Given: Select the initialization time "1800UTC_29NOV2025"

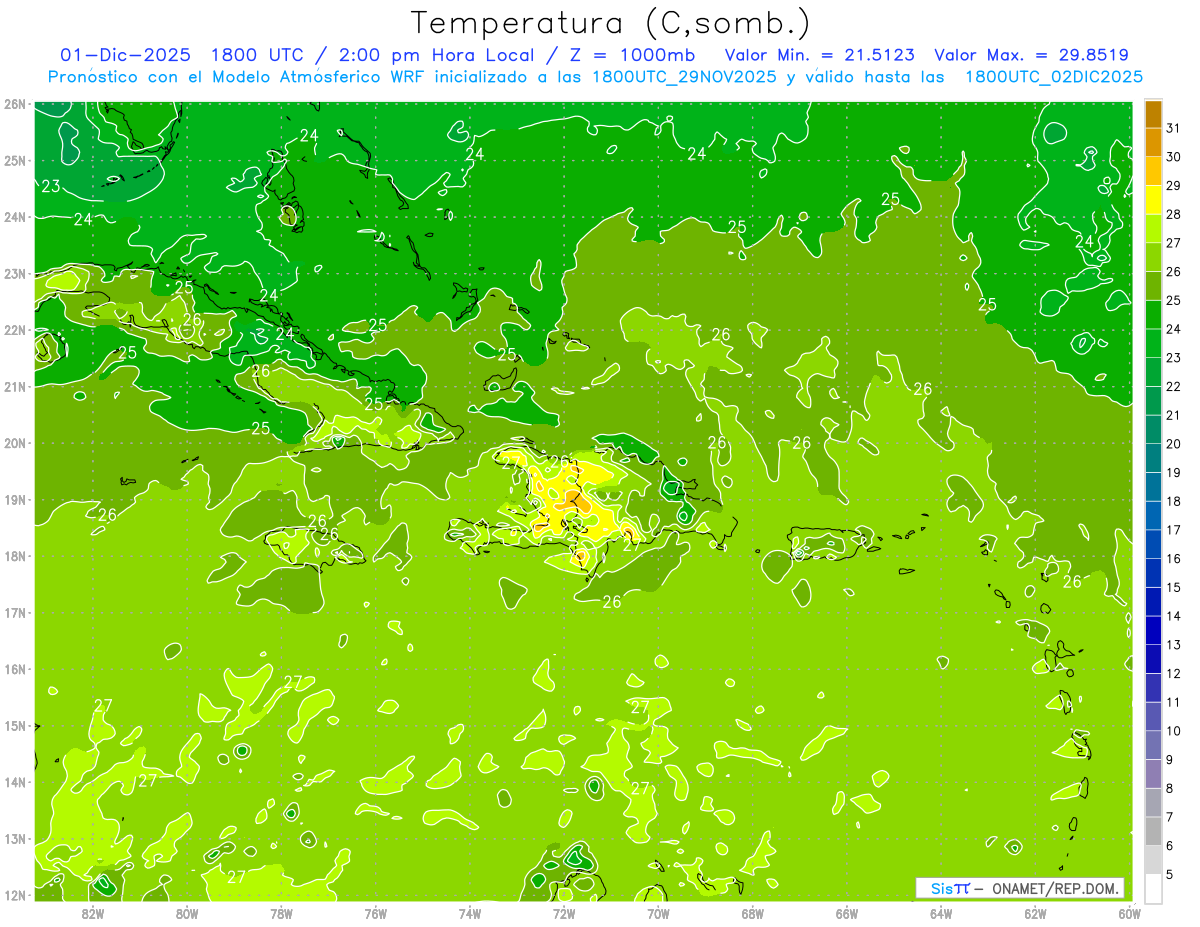Looking at the screenshot, I should pyautogui.click(x=685, y=77).
